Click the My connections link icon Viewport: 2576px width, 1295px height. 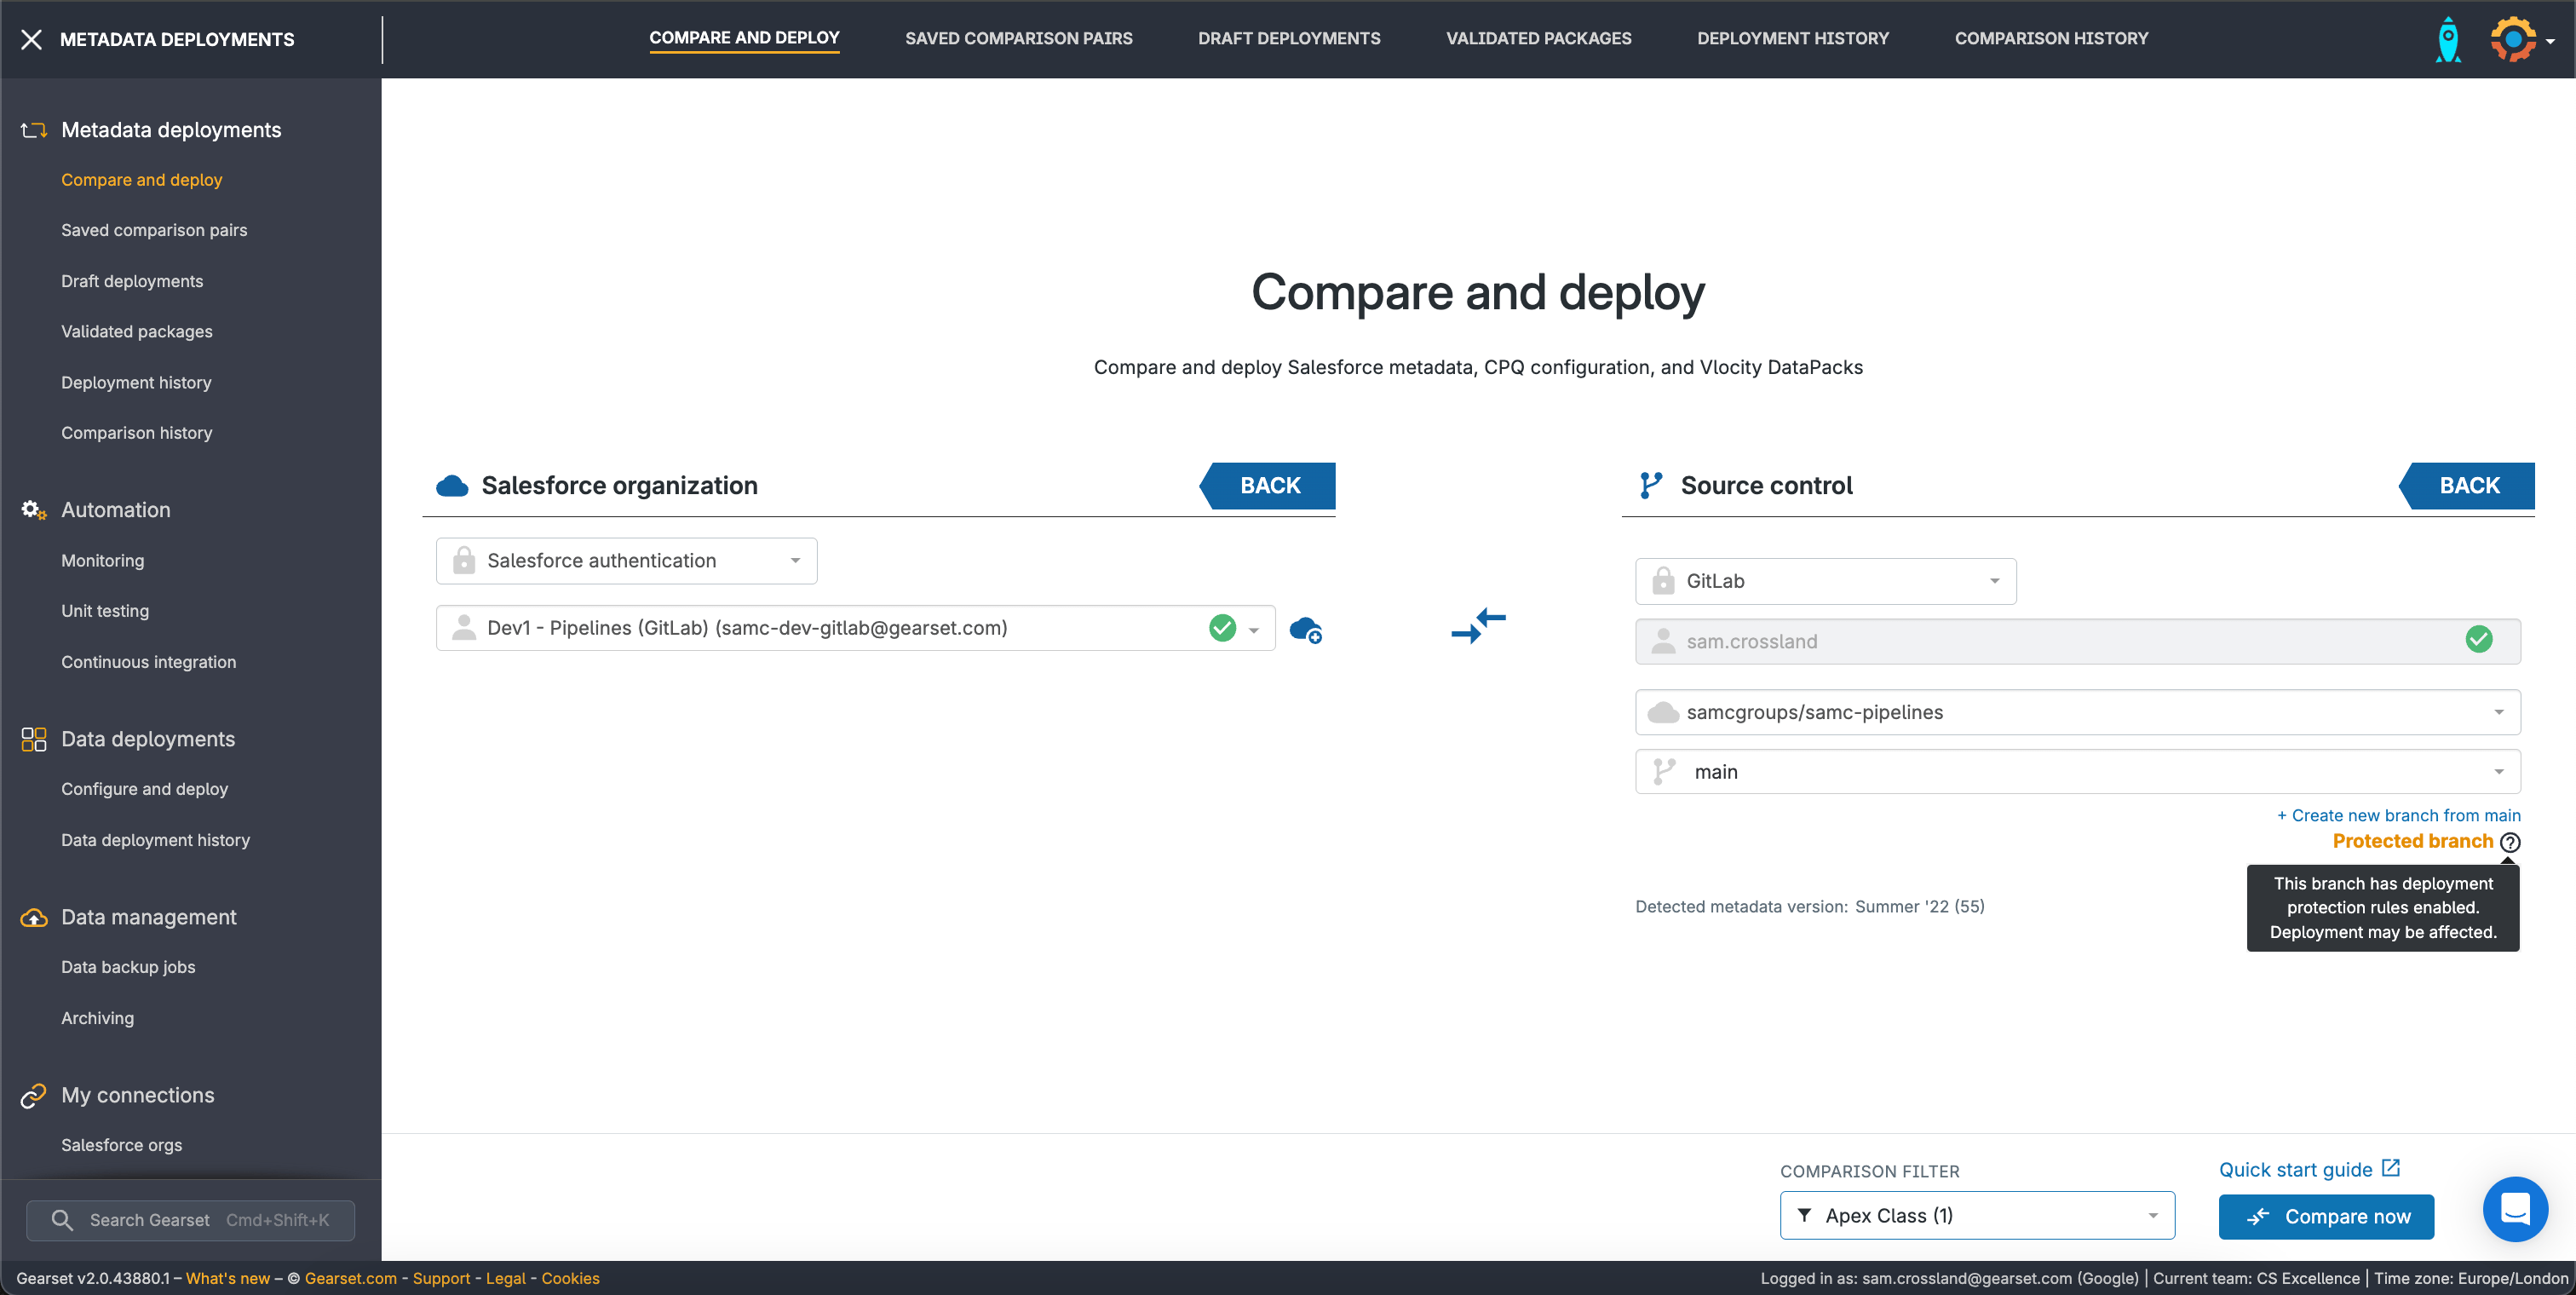point(33,1095)
